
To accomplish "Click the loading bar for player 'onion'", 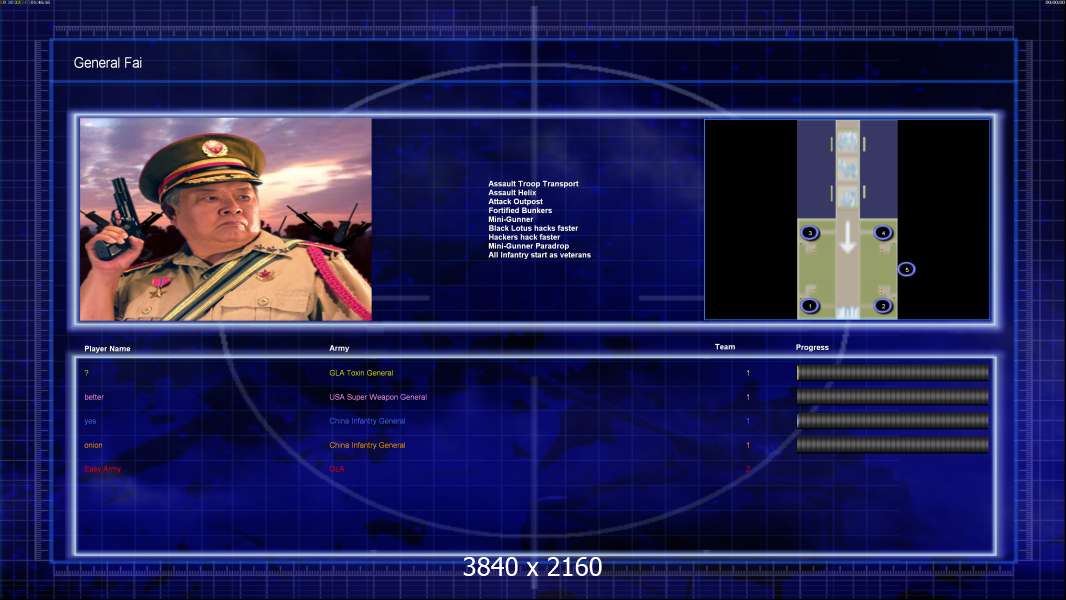I will point(893,445).
